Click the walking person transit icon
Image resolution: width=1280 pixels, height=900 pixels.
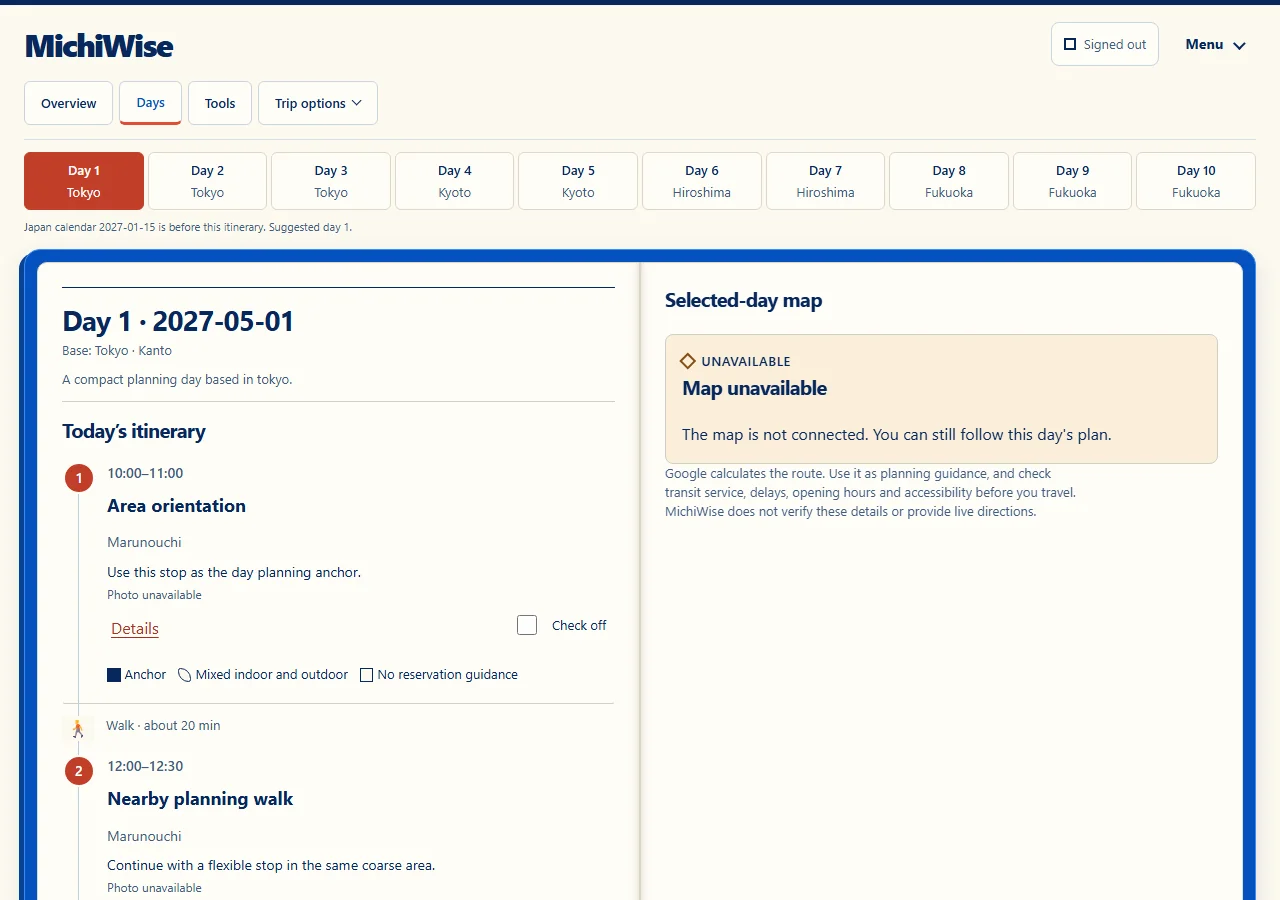point(78,728)
